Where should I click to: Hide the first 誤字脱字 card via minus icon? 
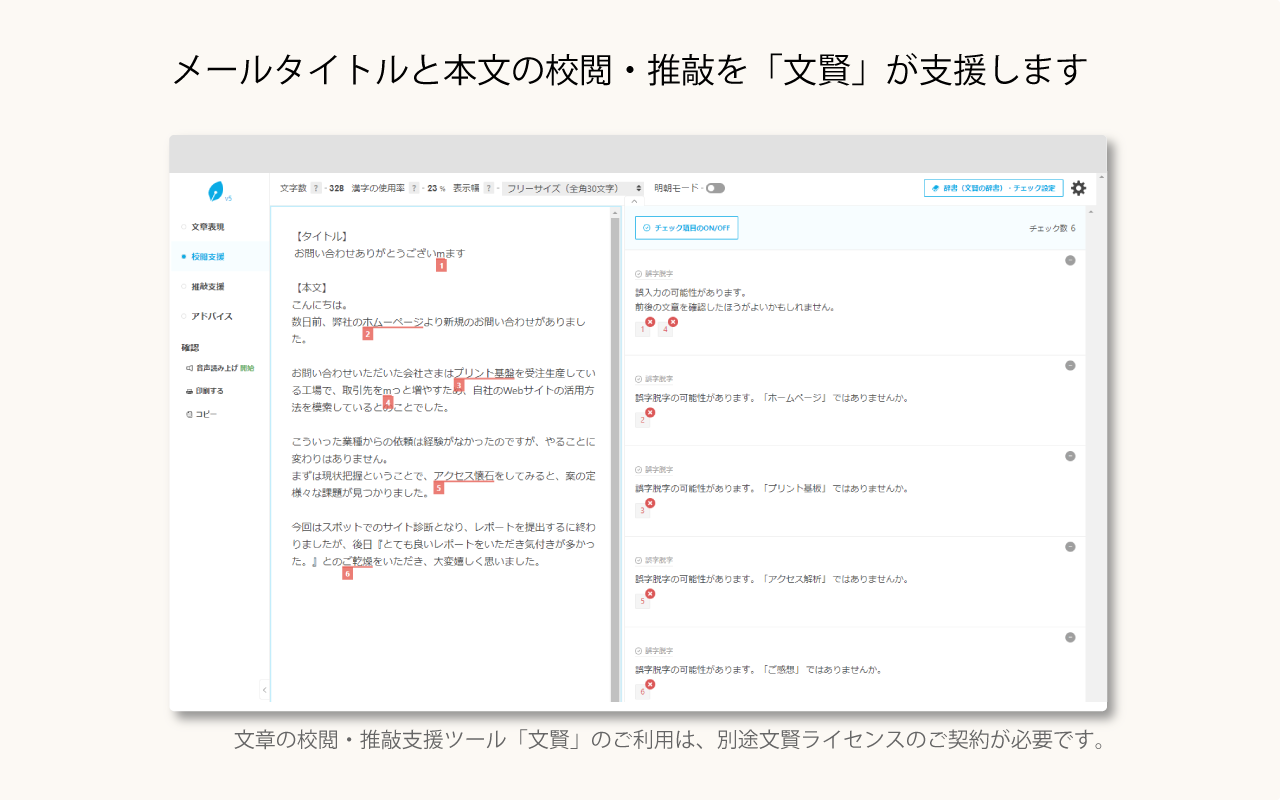tap(1070, 259)
